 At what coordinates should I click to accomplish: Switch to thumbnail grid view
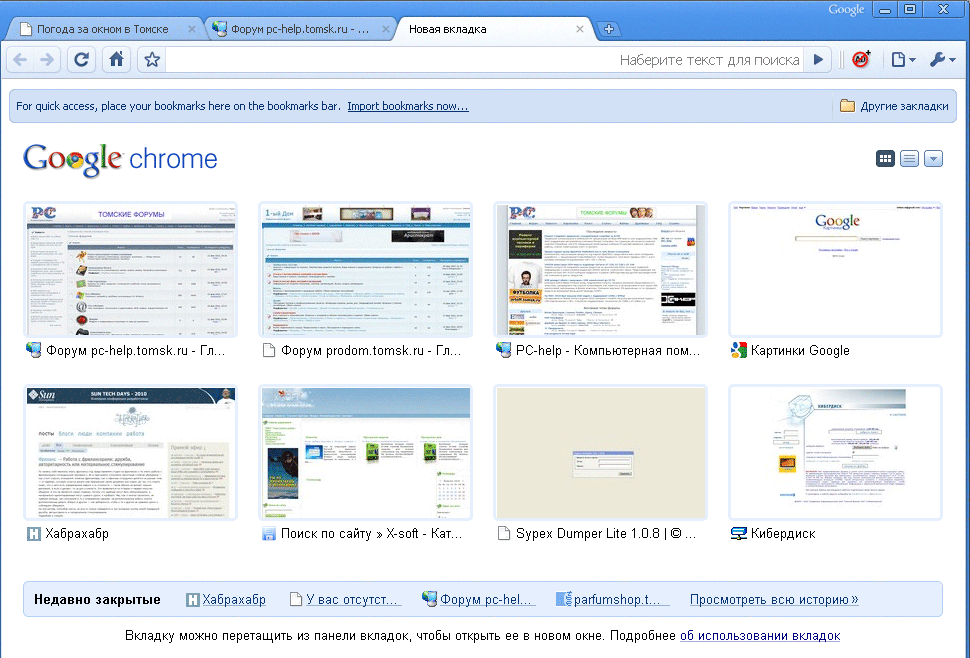tap(885, 159)
